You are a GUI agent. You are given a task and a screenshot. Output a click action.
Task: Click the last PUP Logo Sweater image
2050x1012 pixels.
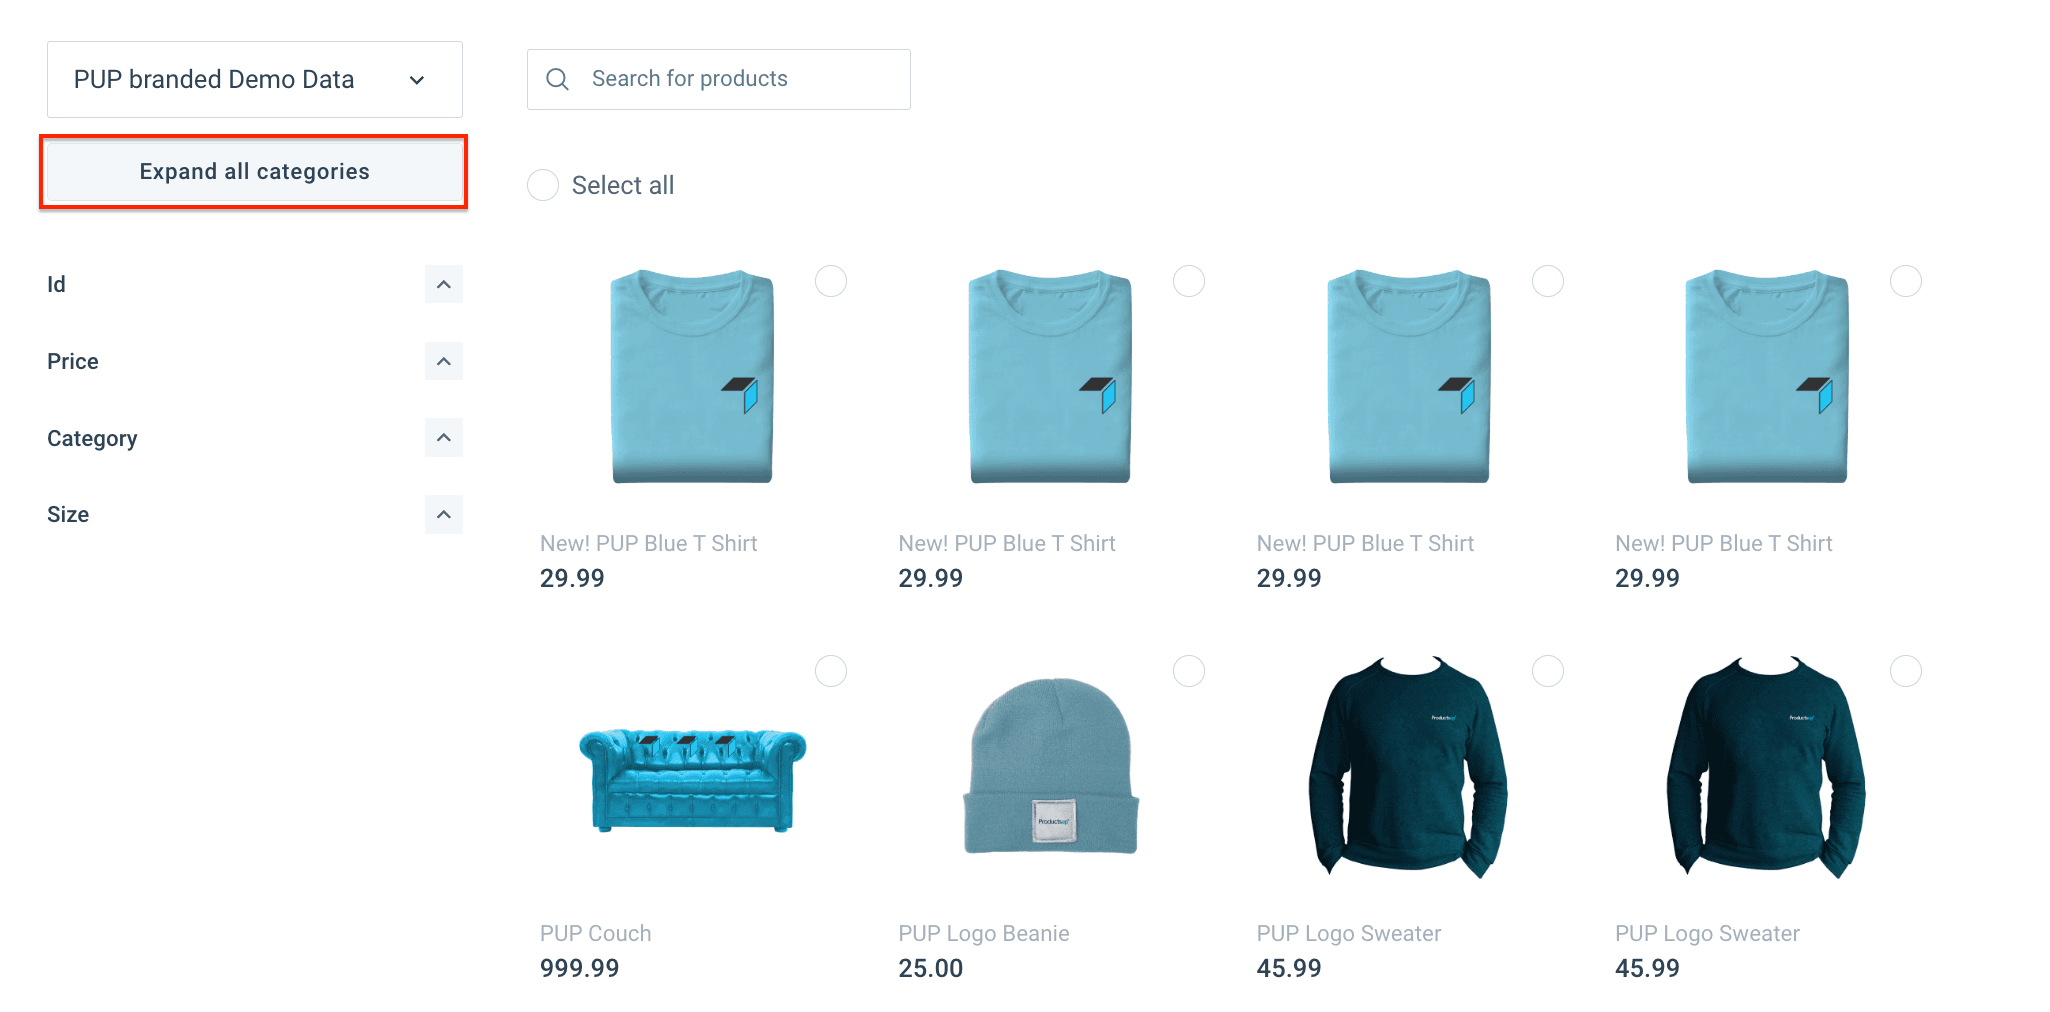[1766, 767]
